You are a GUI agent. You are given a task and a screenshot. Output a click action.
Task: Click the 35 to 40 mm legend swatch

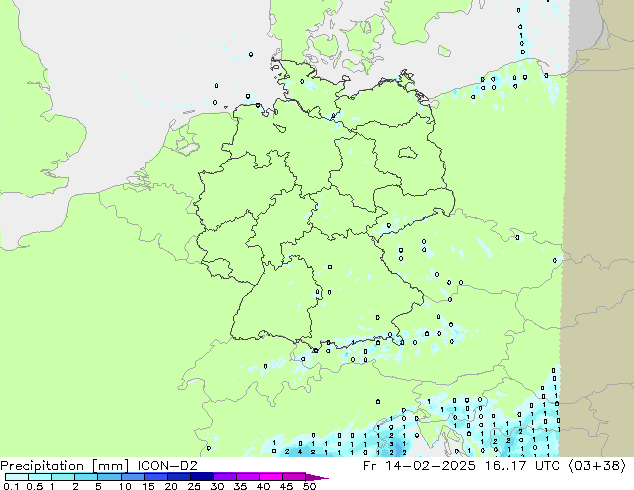tap(248, 477)
